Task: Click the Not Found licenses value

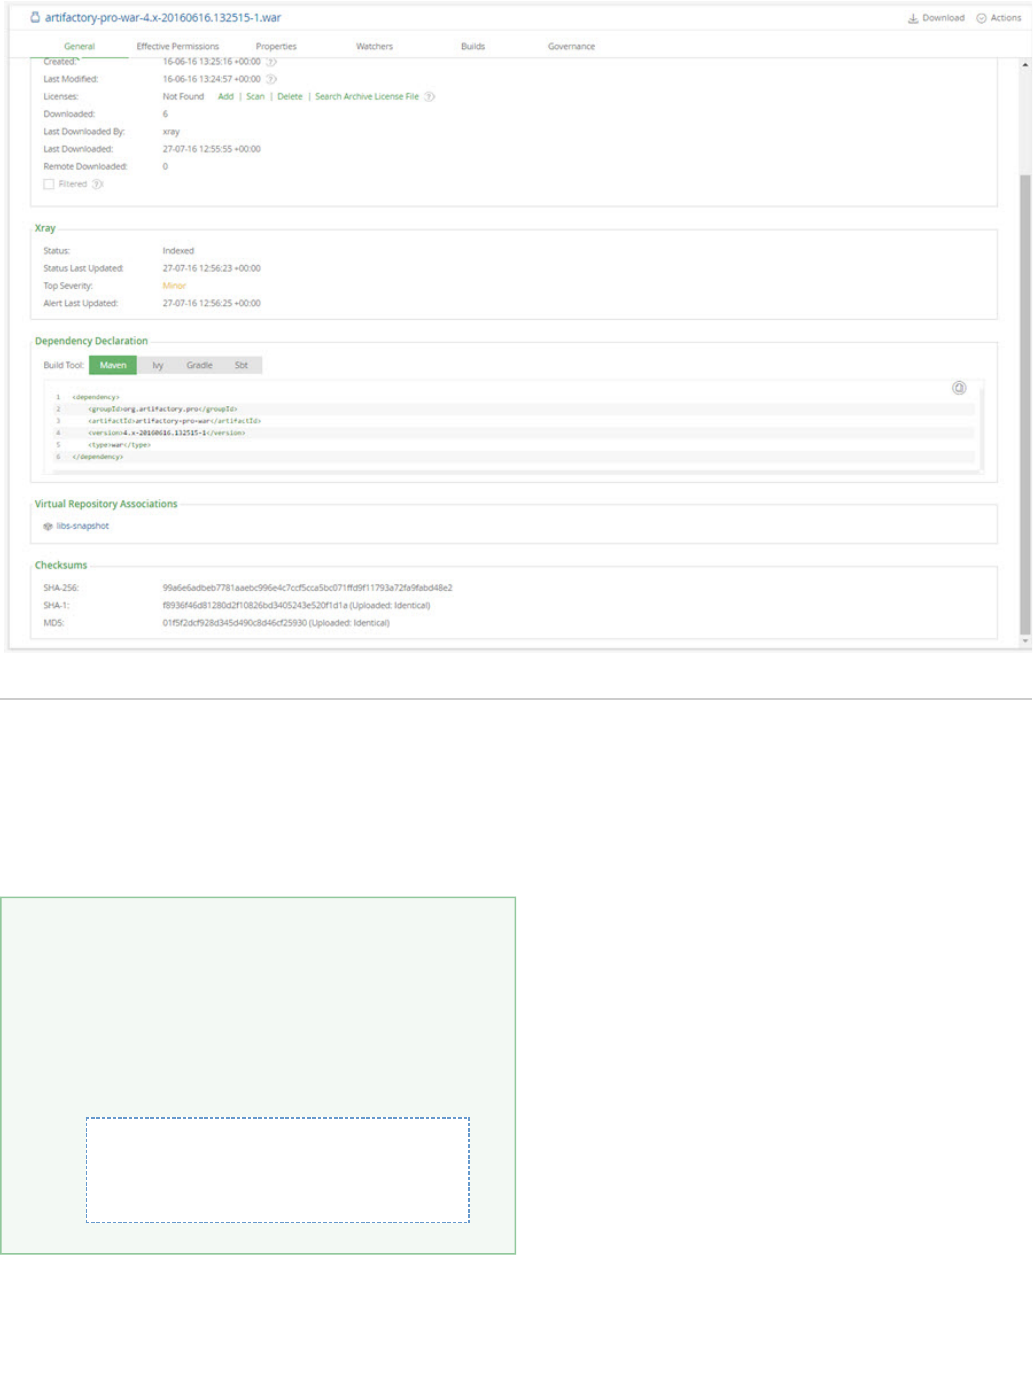Action: [183, 97]
